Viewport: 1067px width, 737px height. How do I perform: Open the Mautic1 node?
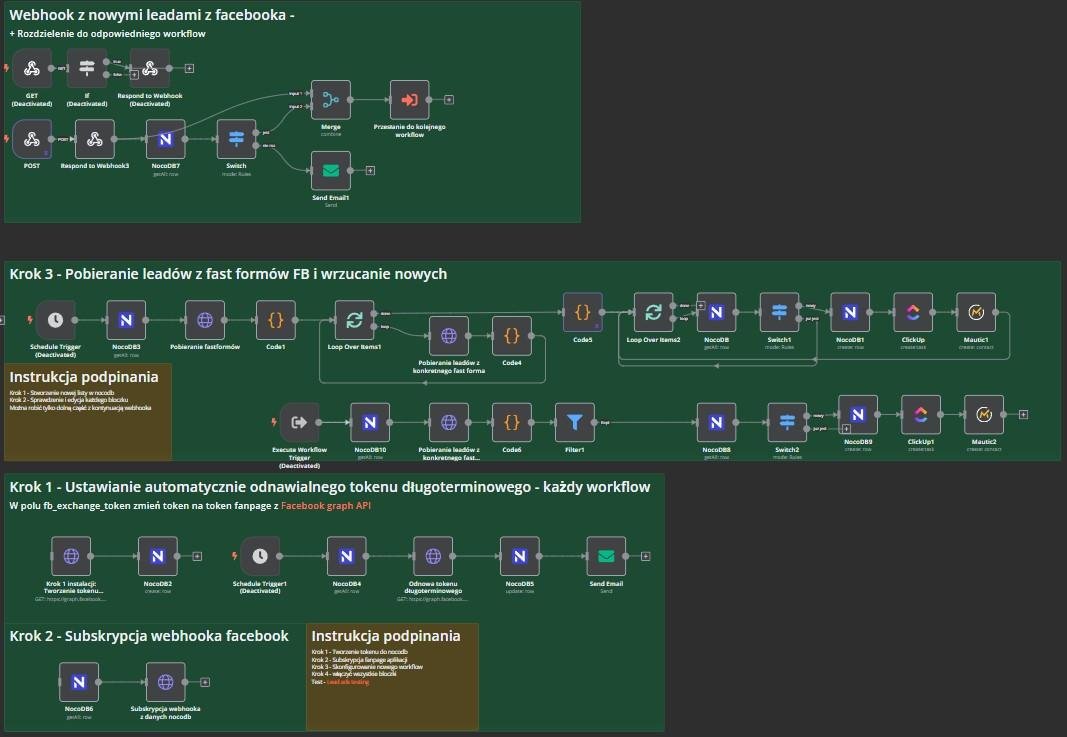[976, 312]
